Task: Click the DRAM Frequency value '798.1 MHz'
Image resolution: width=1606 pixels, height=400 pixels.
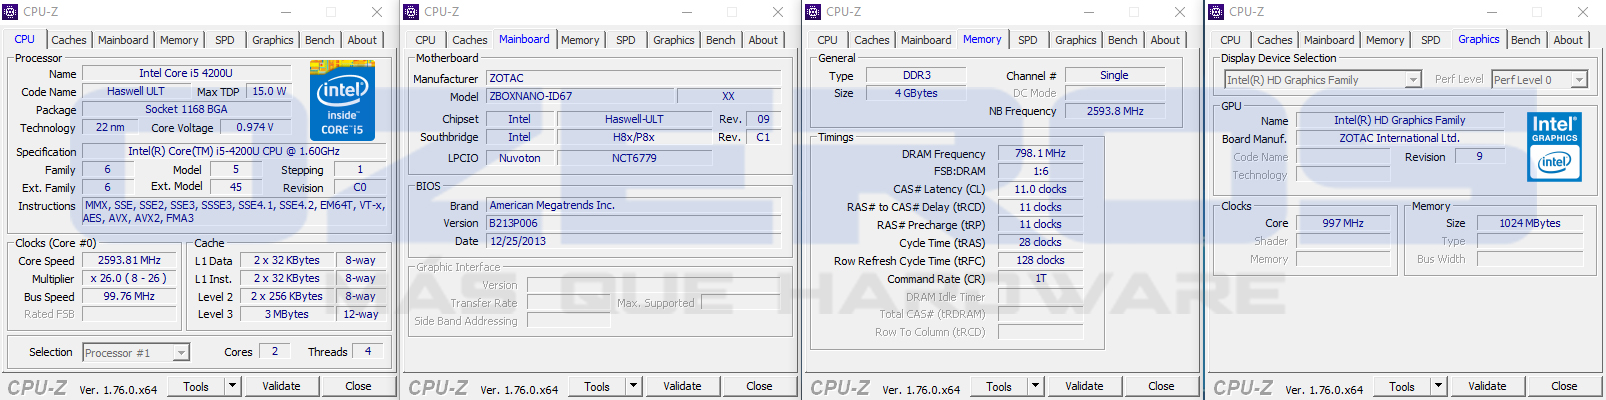Action: point(1040,153)
